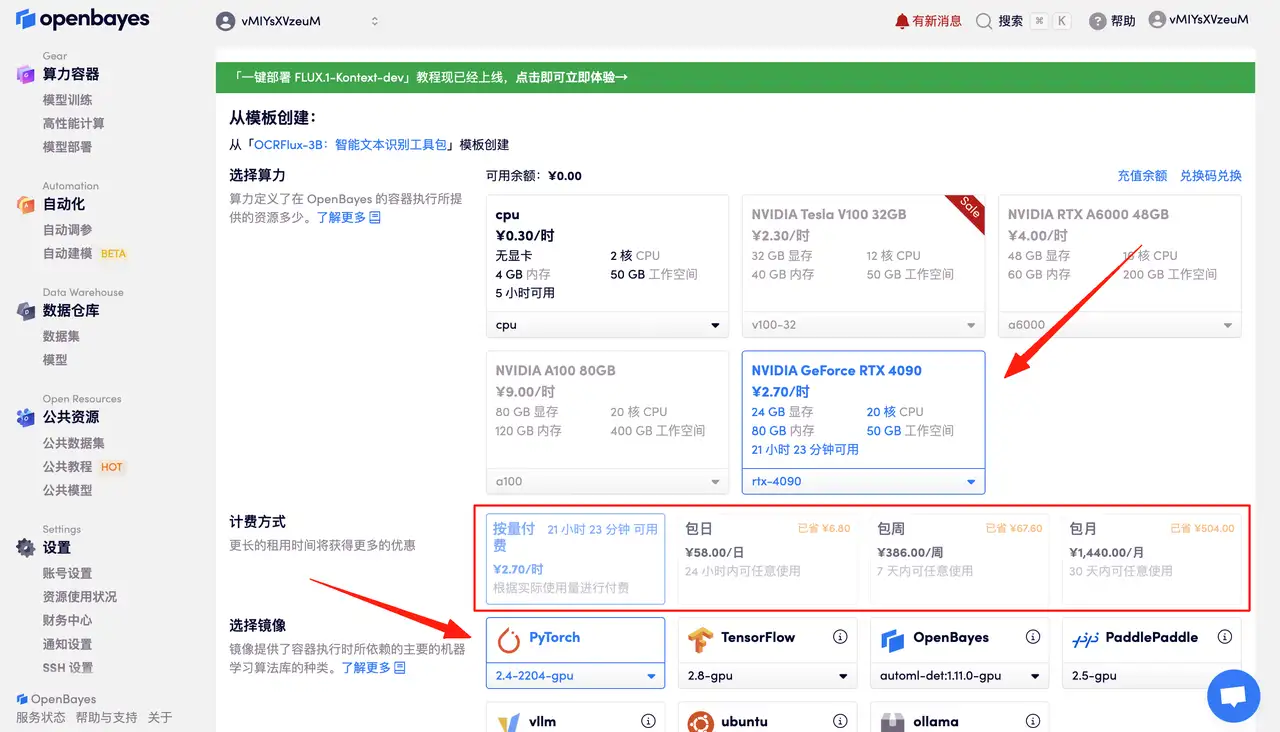Open the v100-32 variant dropdown
1280x732 pixels.
[863, 325]
